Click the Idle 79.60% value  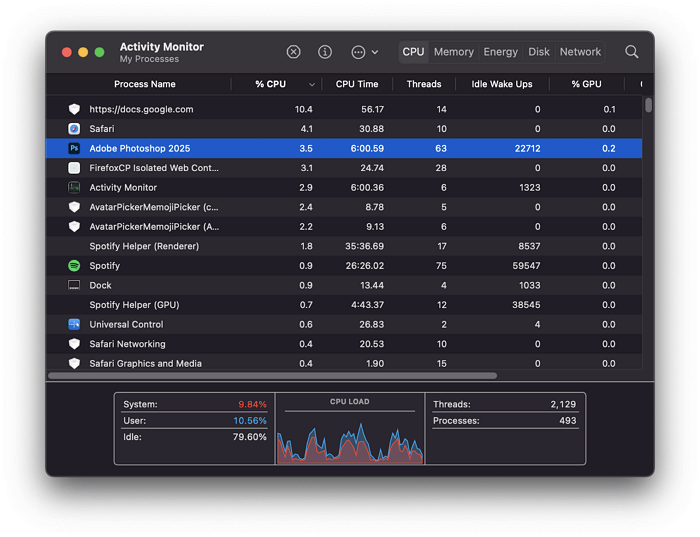click(x=250, y=437)
